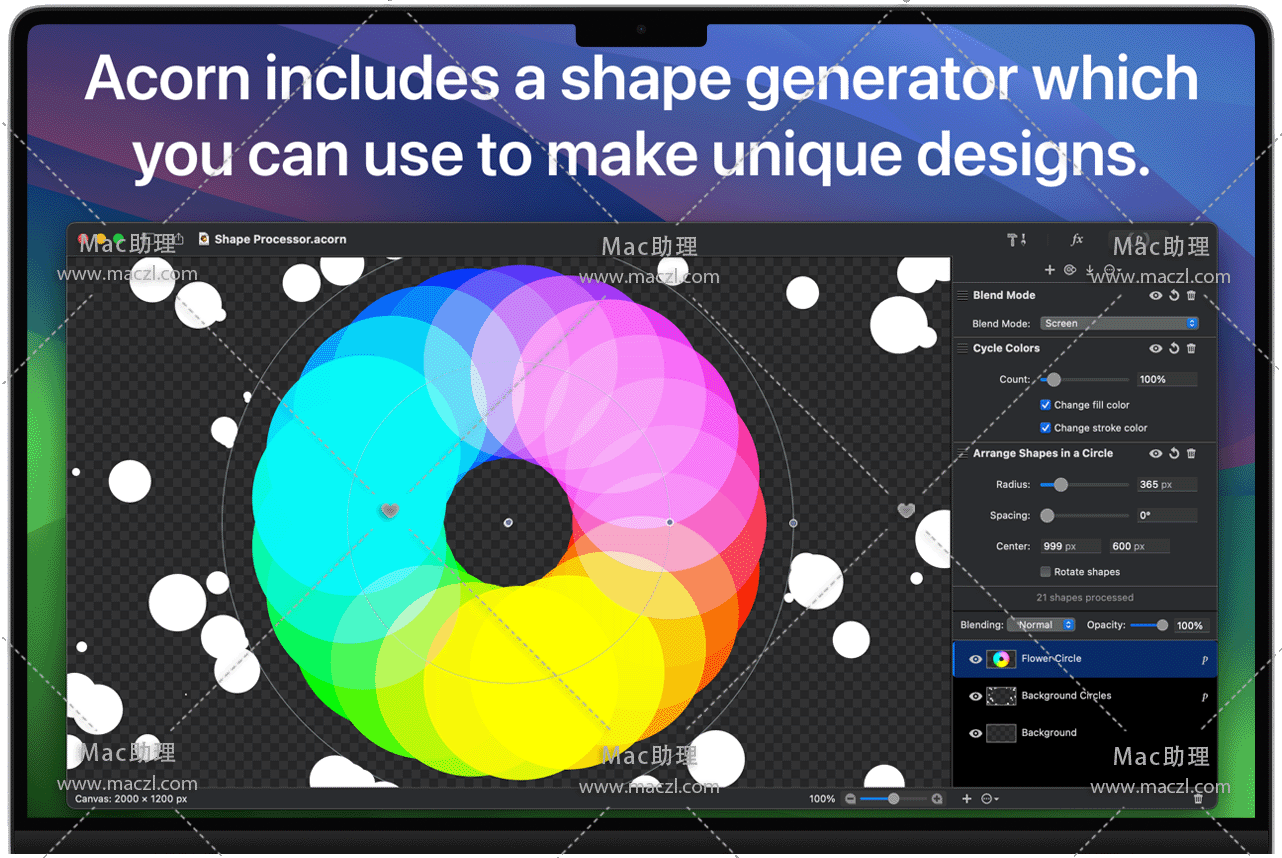Open the layer Blending Normal dropdown
The height and width of the screenshot is (858, 1282).
pyautogui.click(x=1041, y=625)
